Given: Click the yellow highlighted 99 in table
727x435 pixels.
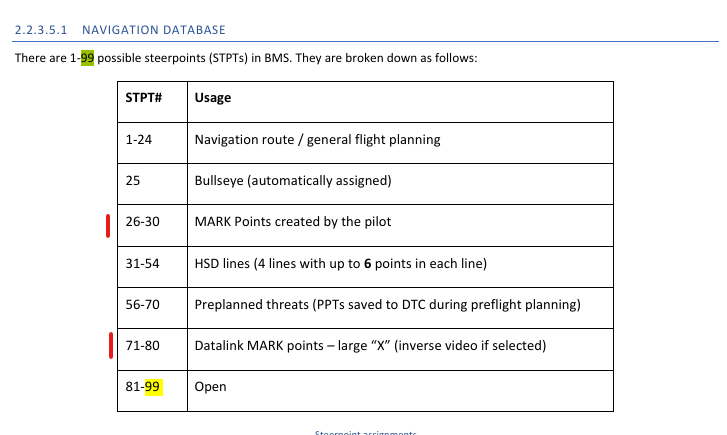Looking at the screenshot, I should coord(153,387).
